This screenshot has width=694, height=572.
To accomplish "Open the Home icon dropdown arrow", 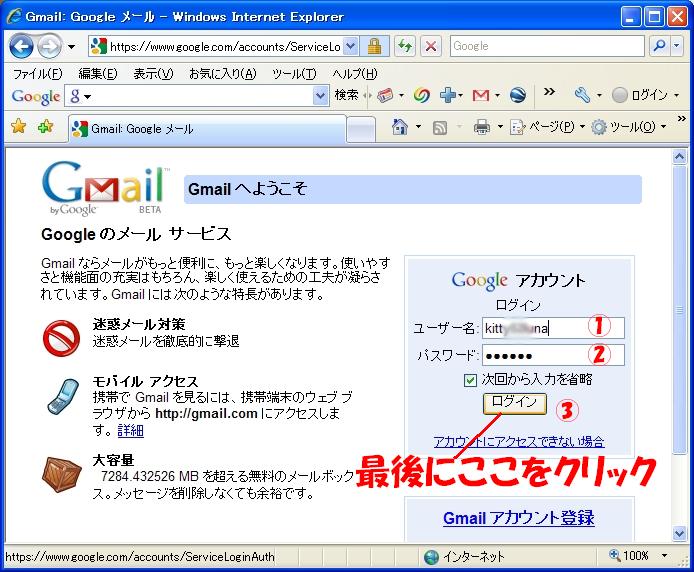I will (418, 127).
